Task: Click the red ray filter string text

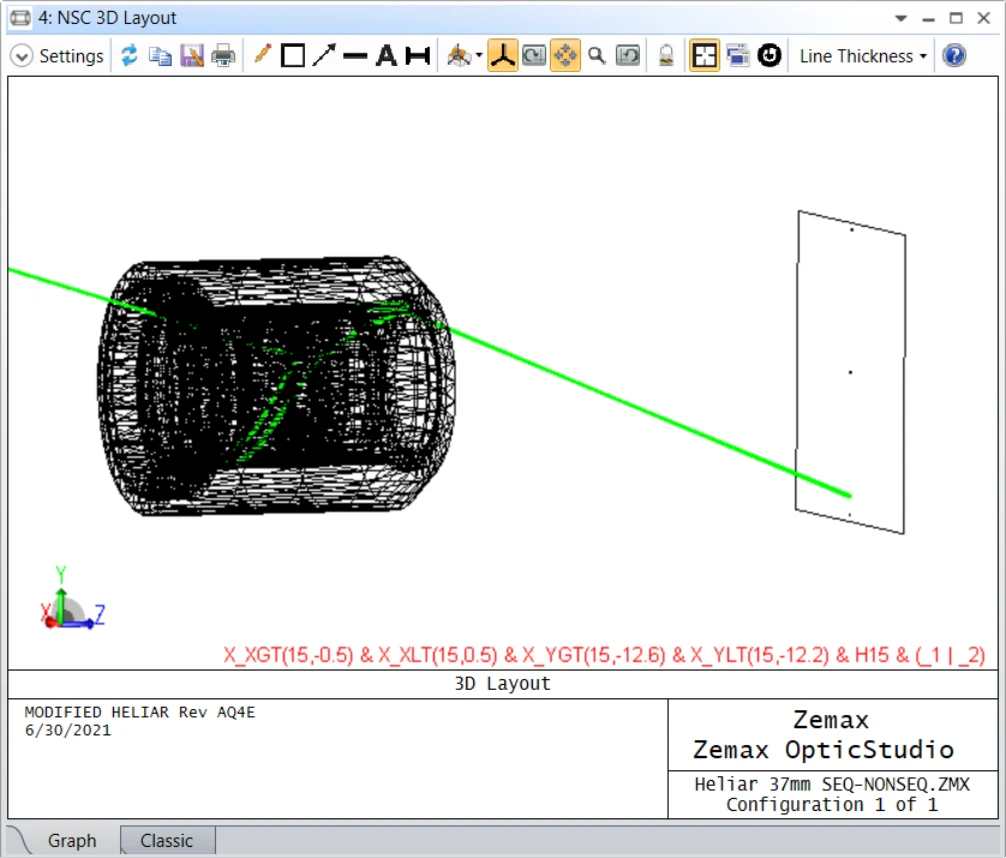Action: tap(604, 655)
